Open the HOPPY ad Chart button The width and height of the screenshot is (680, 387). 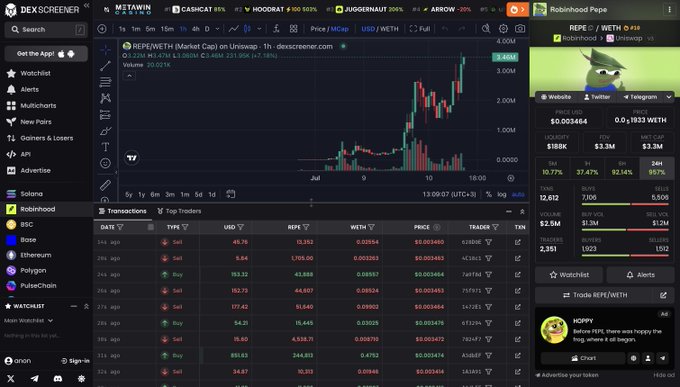[583, 358]
